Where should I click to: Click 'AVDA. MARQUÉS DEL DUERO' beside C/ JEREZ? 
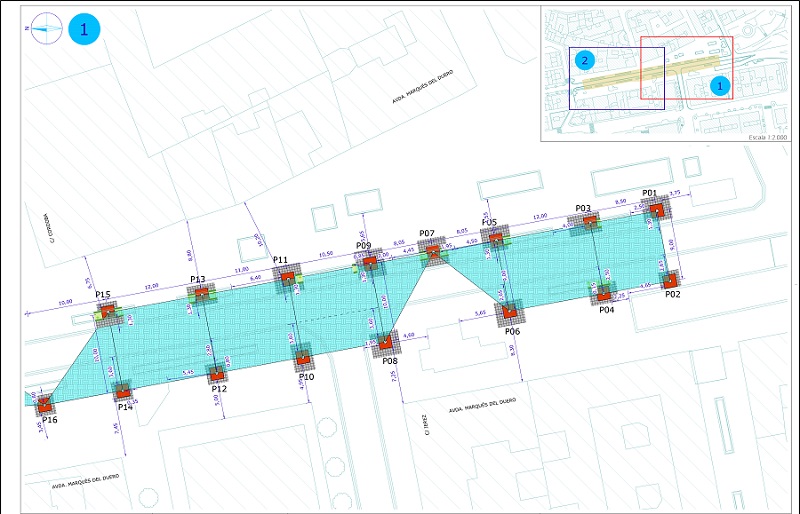[x=482, y=406]
